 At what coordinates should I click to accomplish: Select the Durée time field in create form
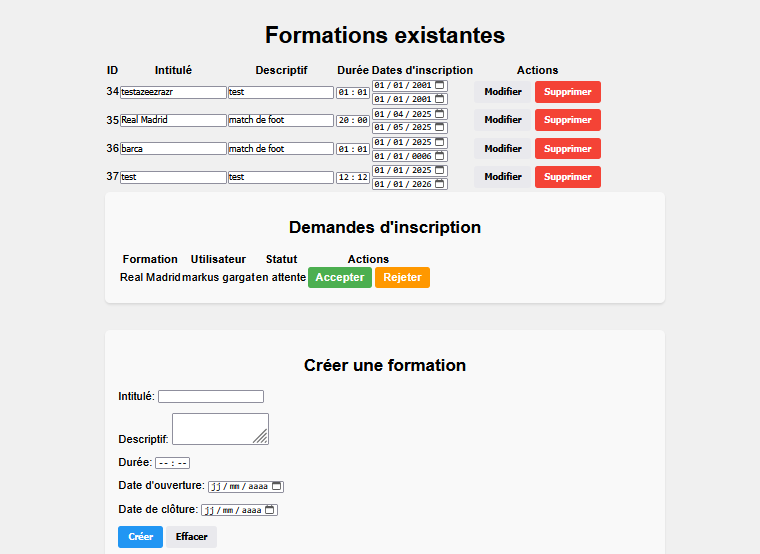click(172, 463)
